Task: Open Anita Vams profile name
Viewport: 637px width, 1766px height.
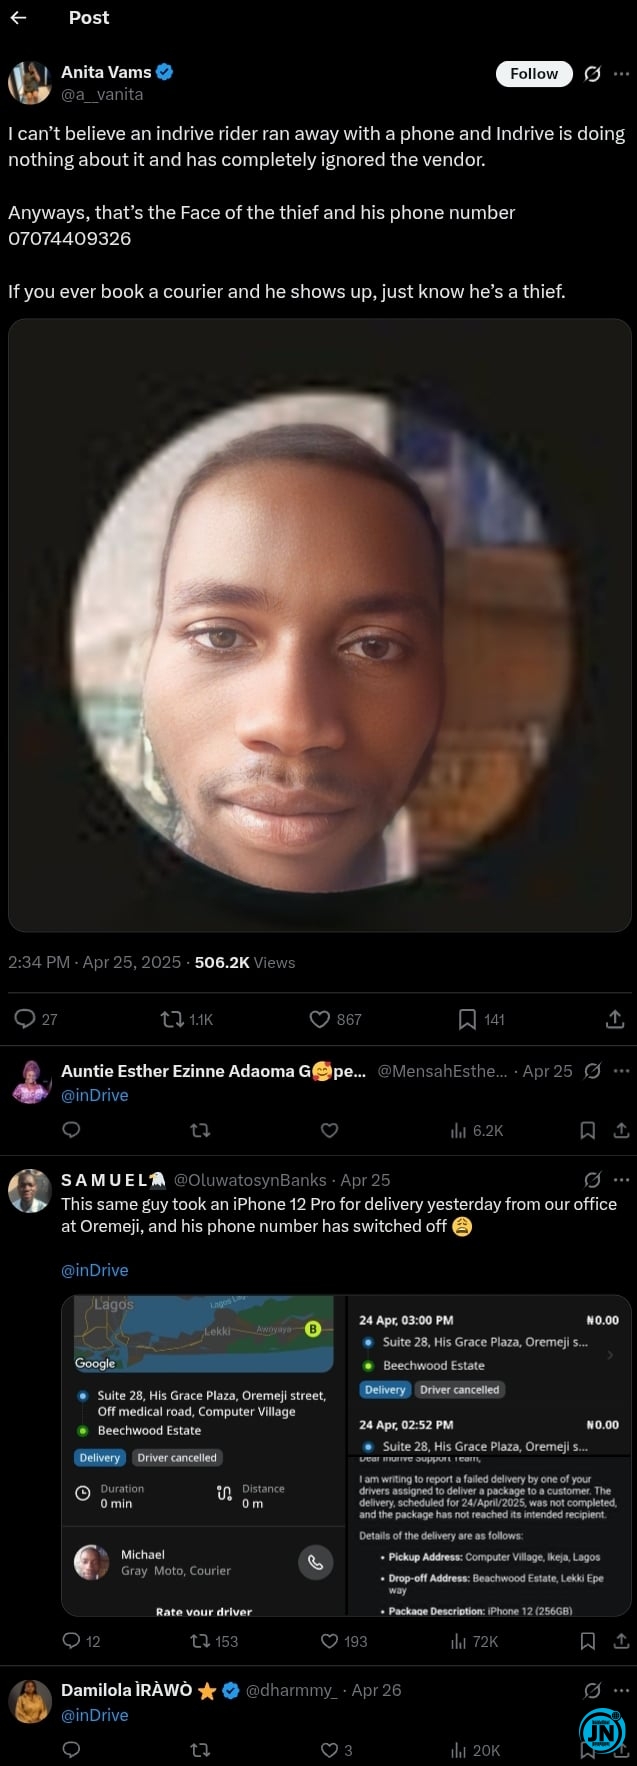Action: coord(106,72)
